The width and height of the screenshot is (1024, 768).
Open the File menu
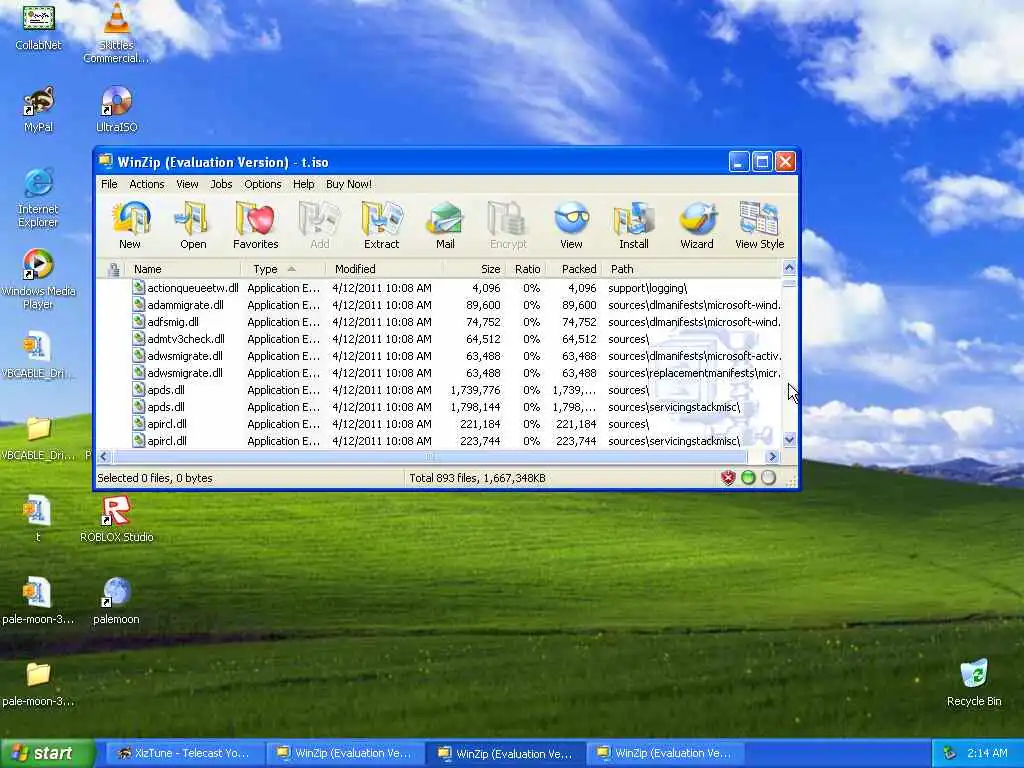[x=109, y=184]
